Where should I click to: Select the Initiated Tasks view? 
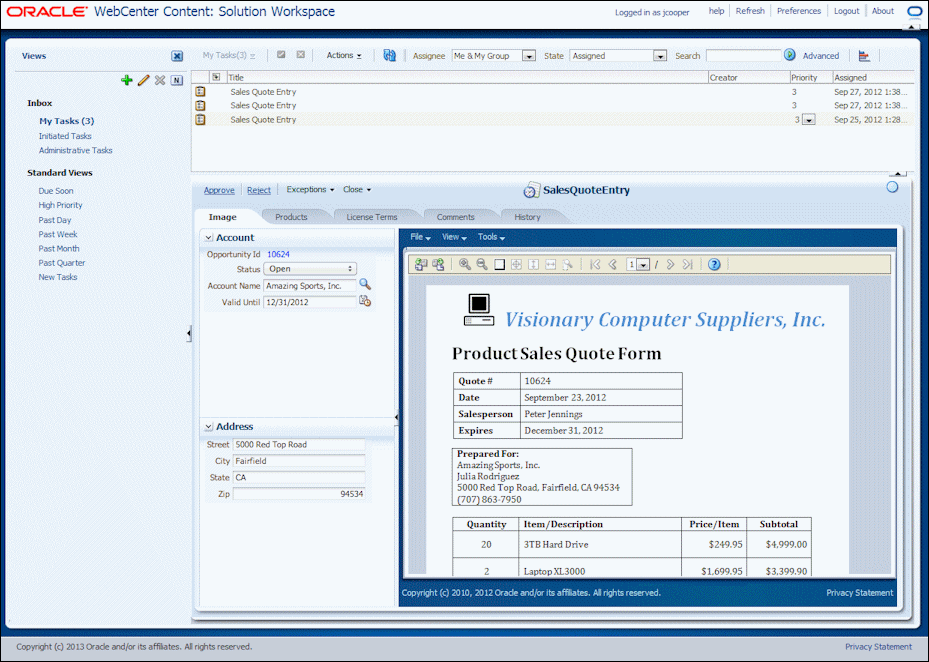65,136
